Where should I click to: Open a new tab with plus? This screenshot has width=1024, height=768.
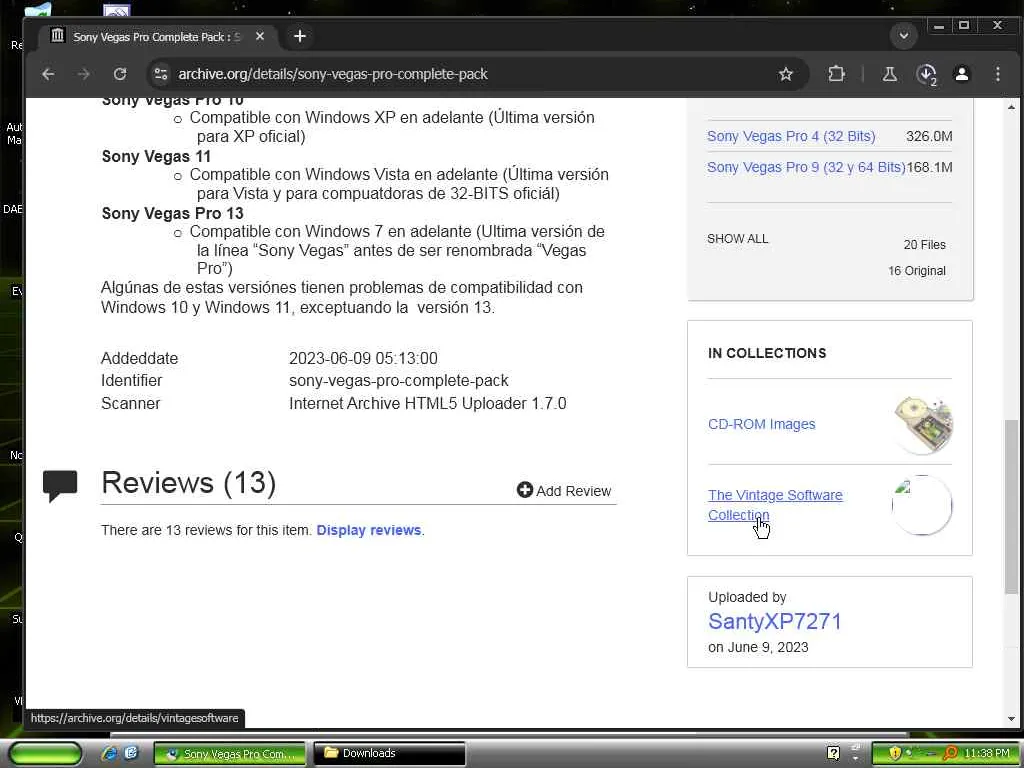click(x=300, y=37)
